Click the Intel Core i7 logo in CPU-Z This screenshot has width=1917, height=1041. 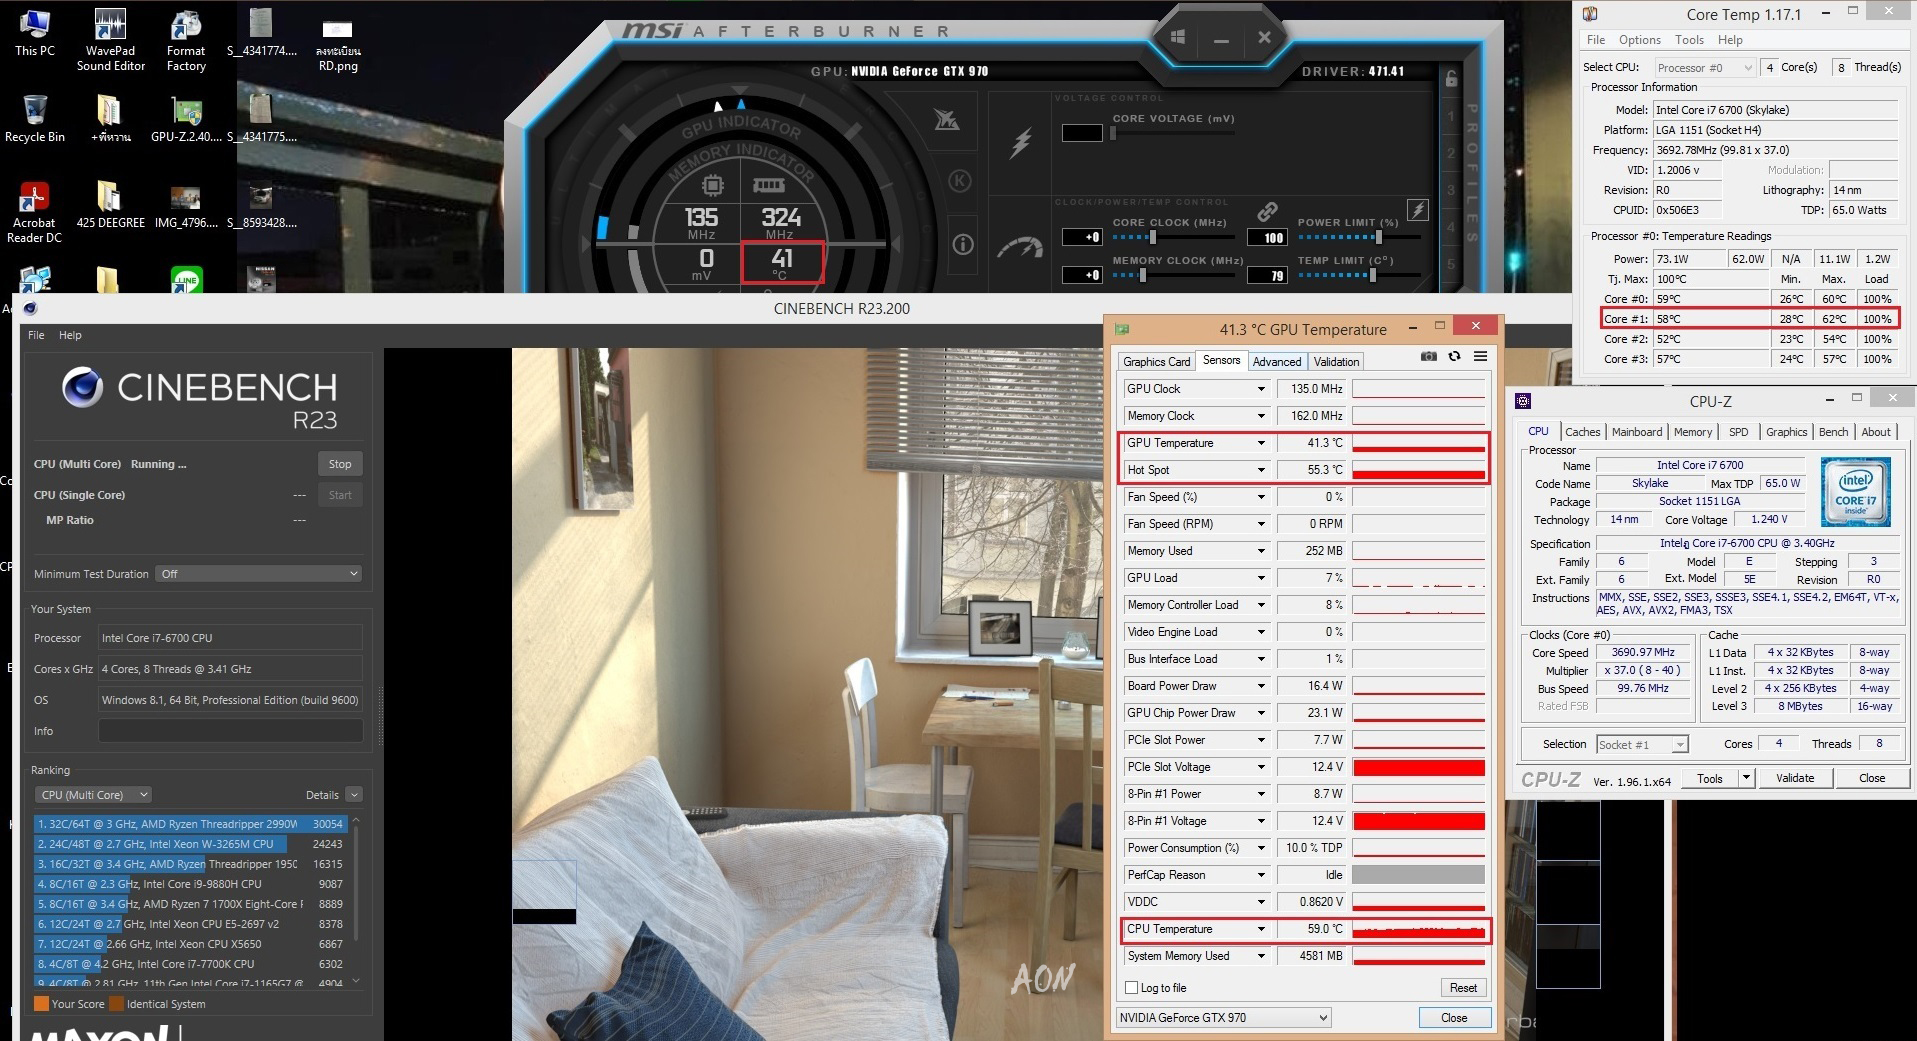pos(1855,492)
